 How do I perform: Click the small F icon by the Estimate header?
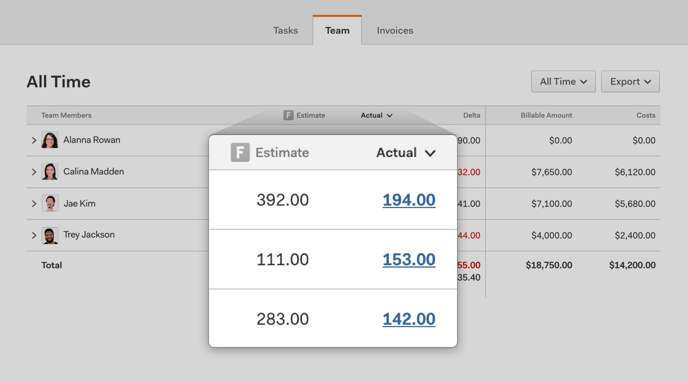[x=288, y=115]
